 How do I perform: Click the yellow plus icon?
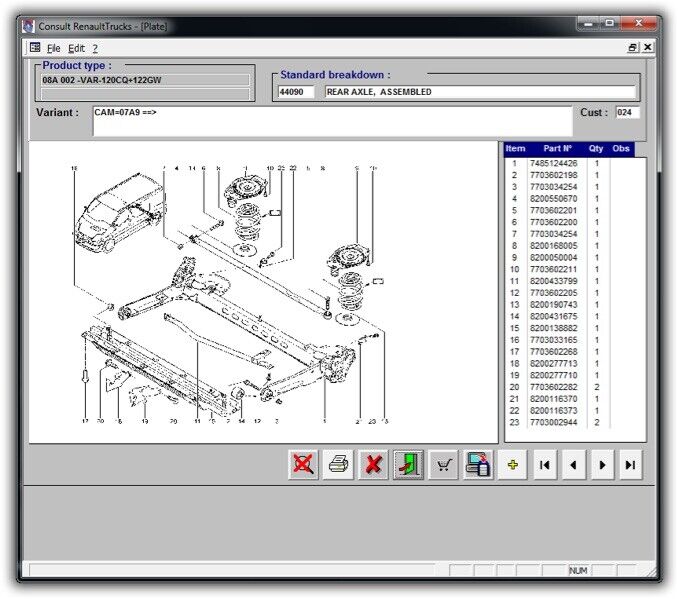(513, 465)
